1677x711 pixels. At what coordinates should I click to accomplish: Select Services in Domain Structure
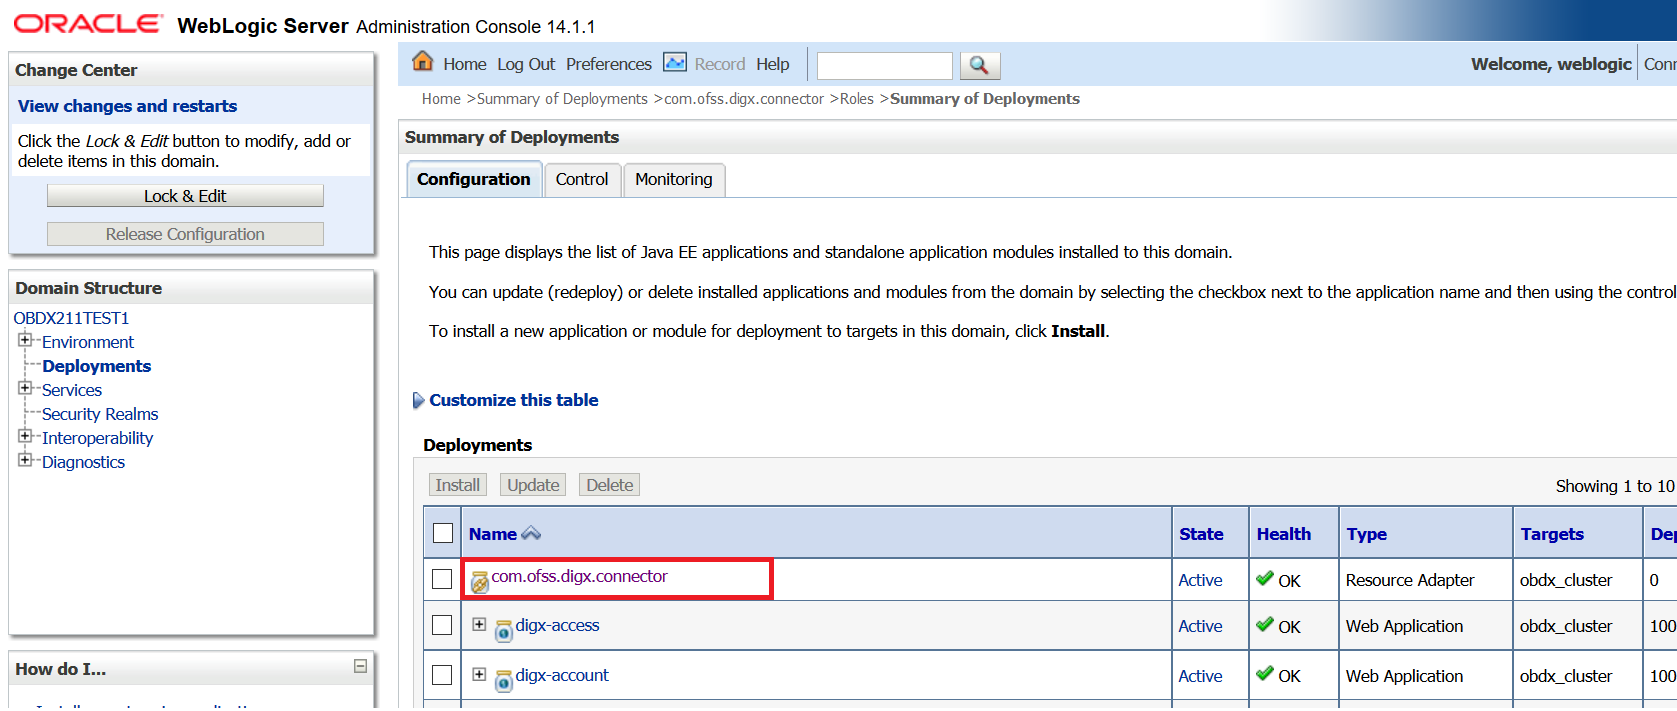click(x=72, y=390)
